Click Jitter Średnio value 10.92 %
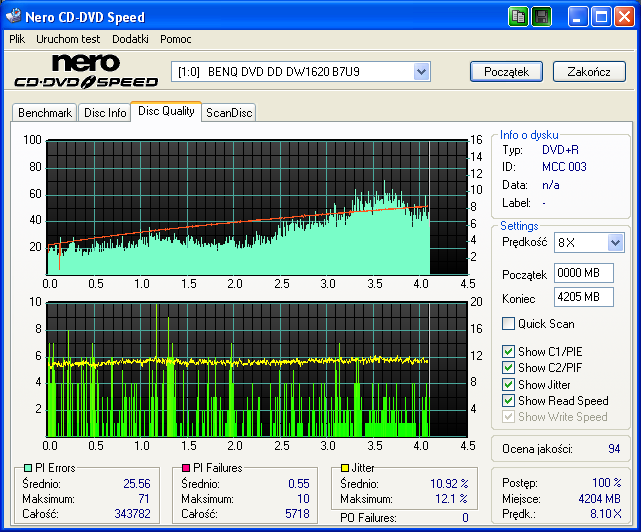This screenshot has width=641, height=532. point(449,484)
